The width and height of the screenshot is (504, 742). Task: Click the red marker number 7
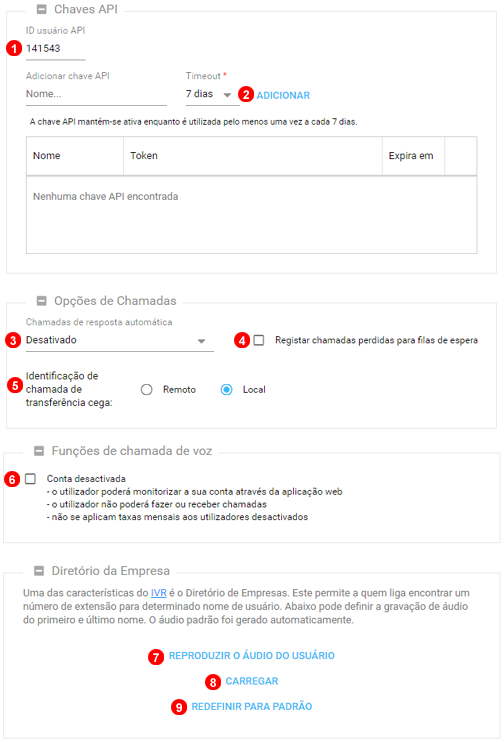156,657
